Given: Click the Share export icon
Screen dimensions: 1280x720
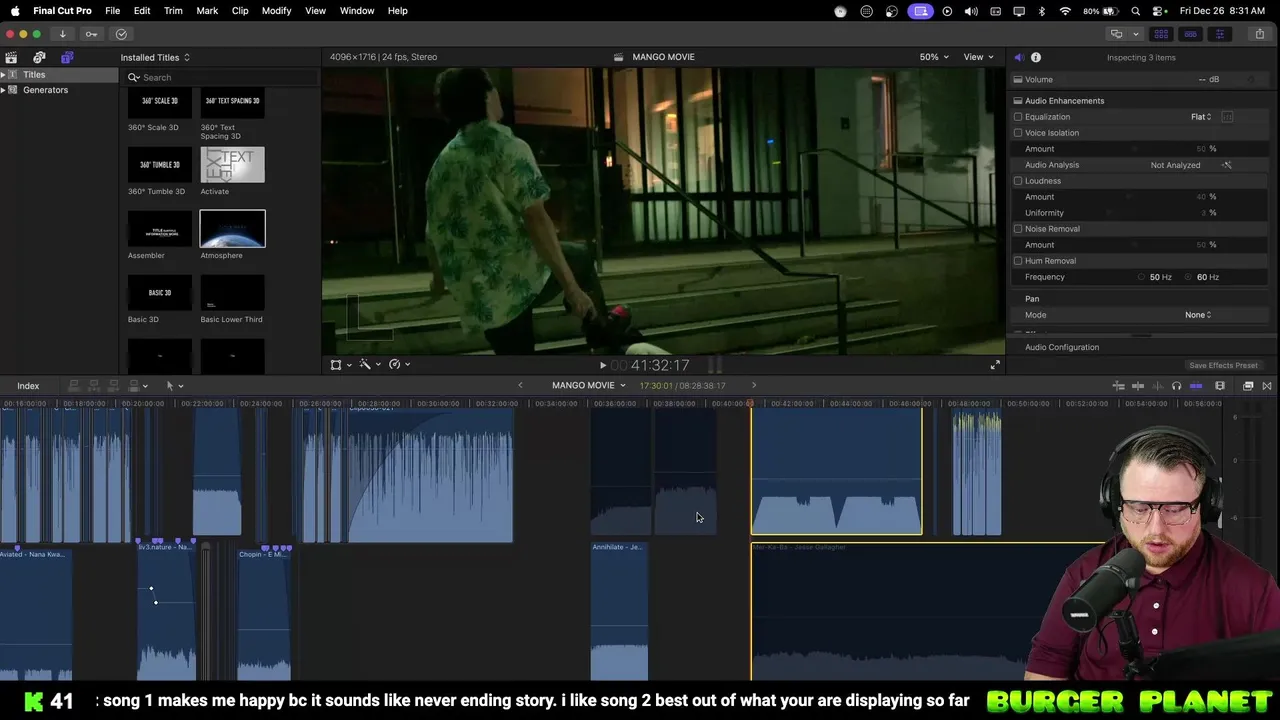Looking at the screenshot, I should point(1260,34).
